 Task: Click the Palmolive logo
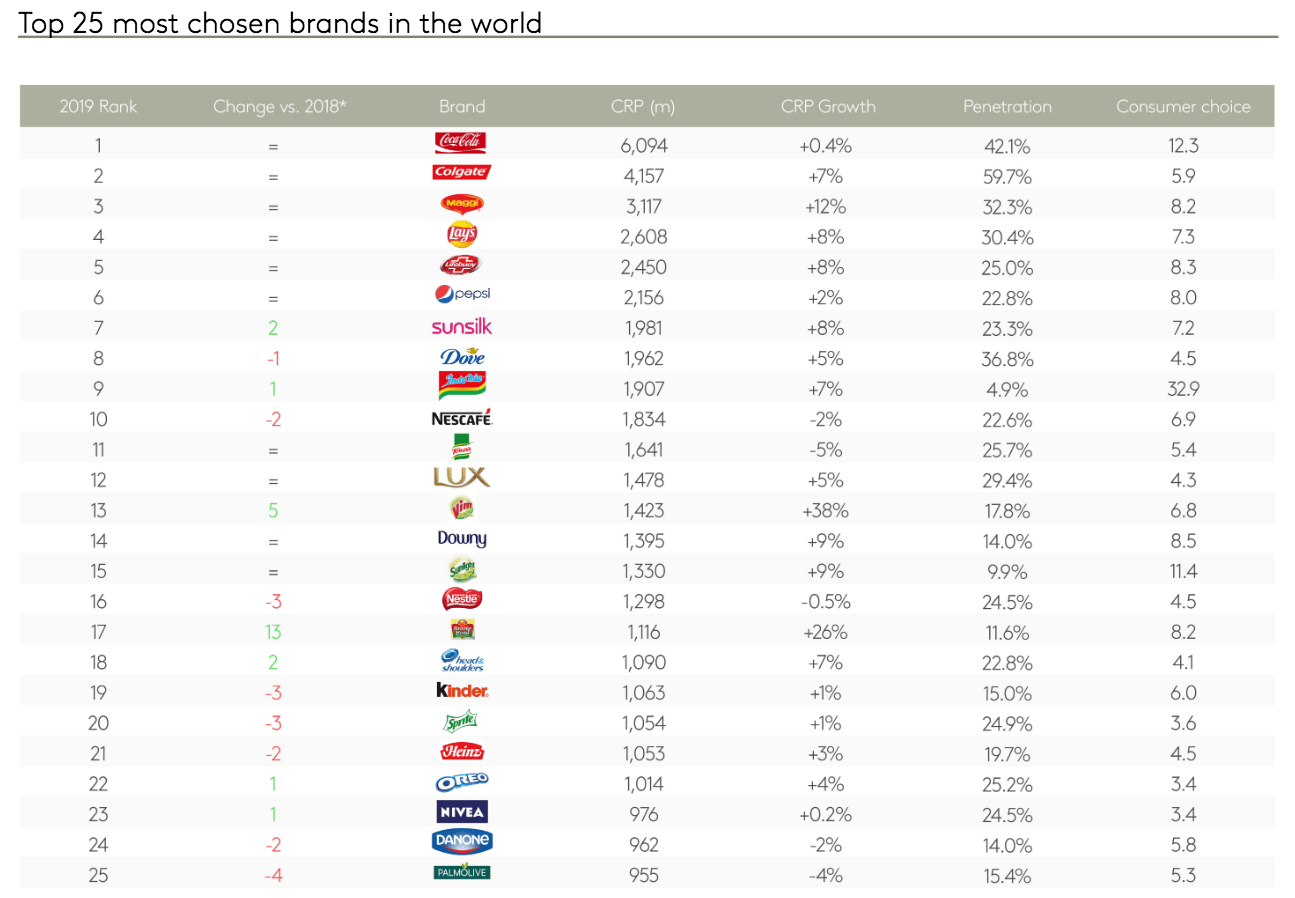coord(462,872)
